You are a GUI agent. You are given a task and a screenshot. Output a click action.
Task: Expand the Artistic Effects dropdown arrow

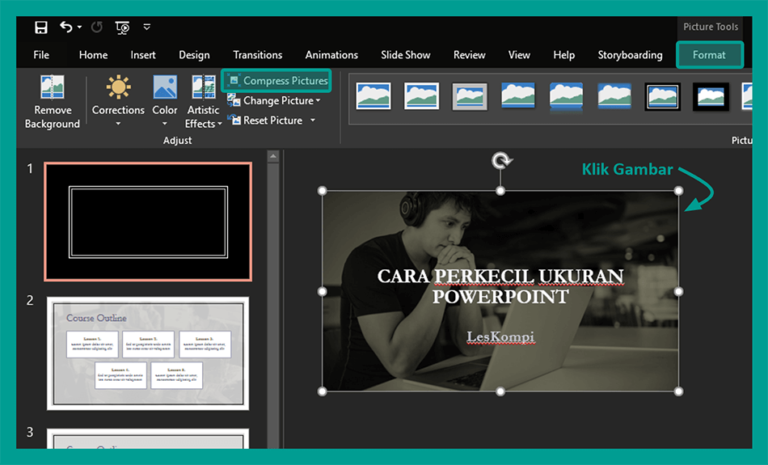[219, 124]
